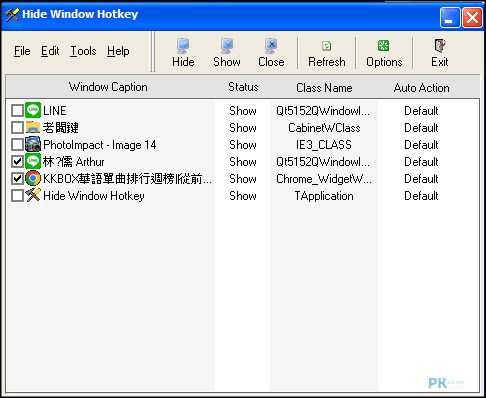
Task: Click the Auto Action column header
Action: pyautogui.click(x=421, y=88)
